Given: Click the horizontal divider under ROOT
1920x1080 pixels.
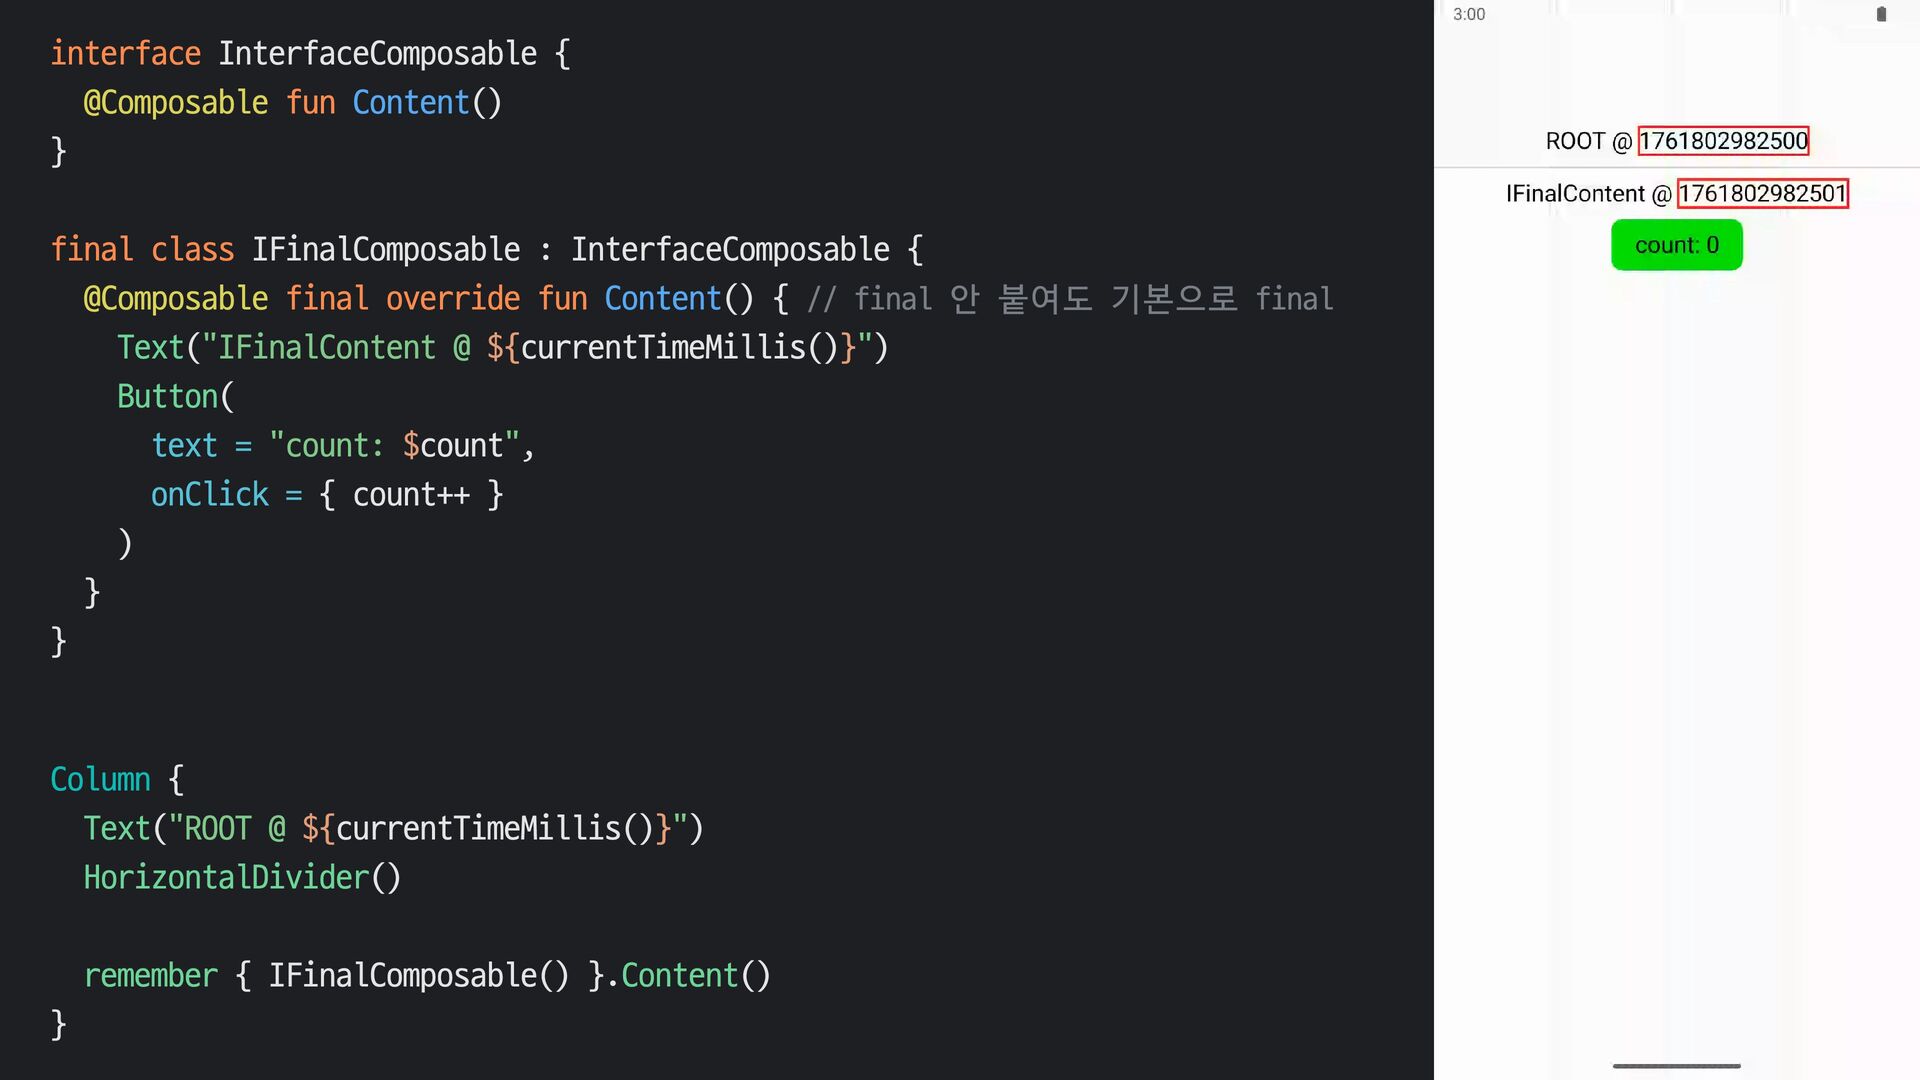Looking at the screenshot, I should pyautogui.click(x=1676, y=167).
